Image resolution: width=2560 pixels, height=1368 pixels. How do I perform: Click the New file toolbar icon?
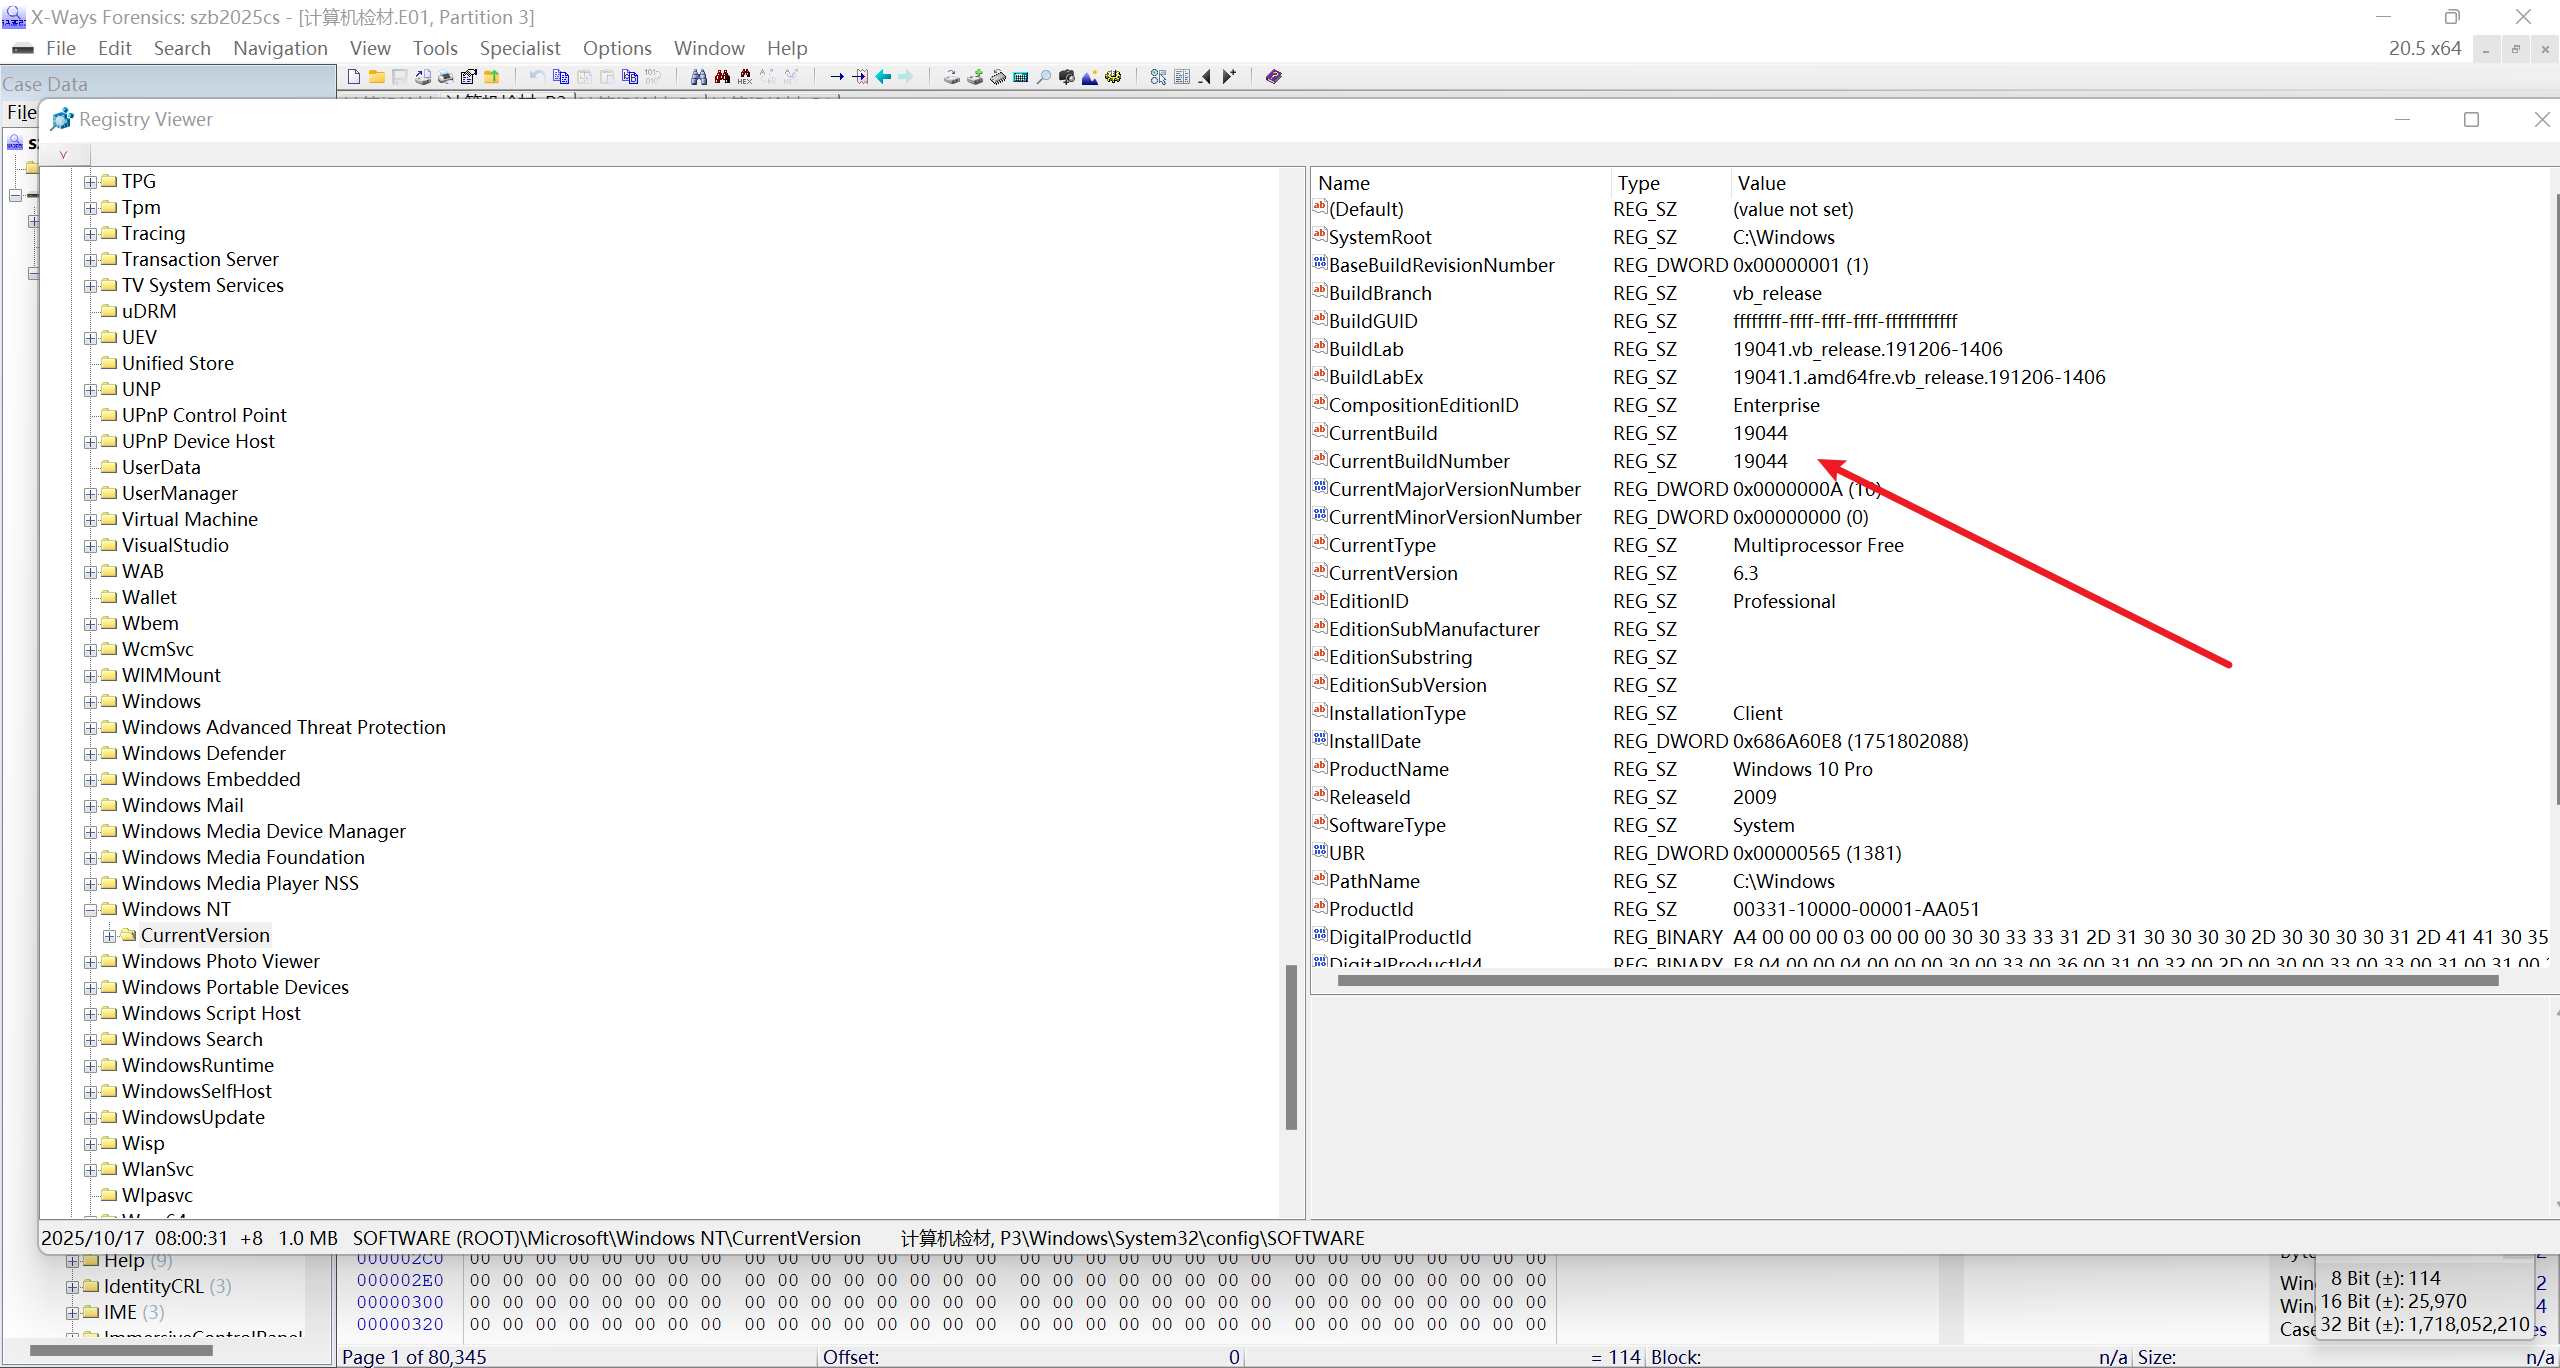(x=354, y=77)
